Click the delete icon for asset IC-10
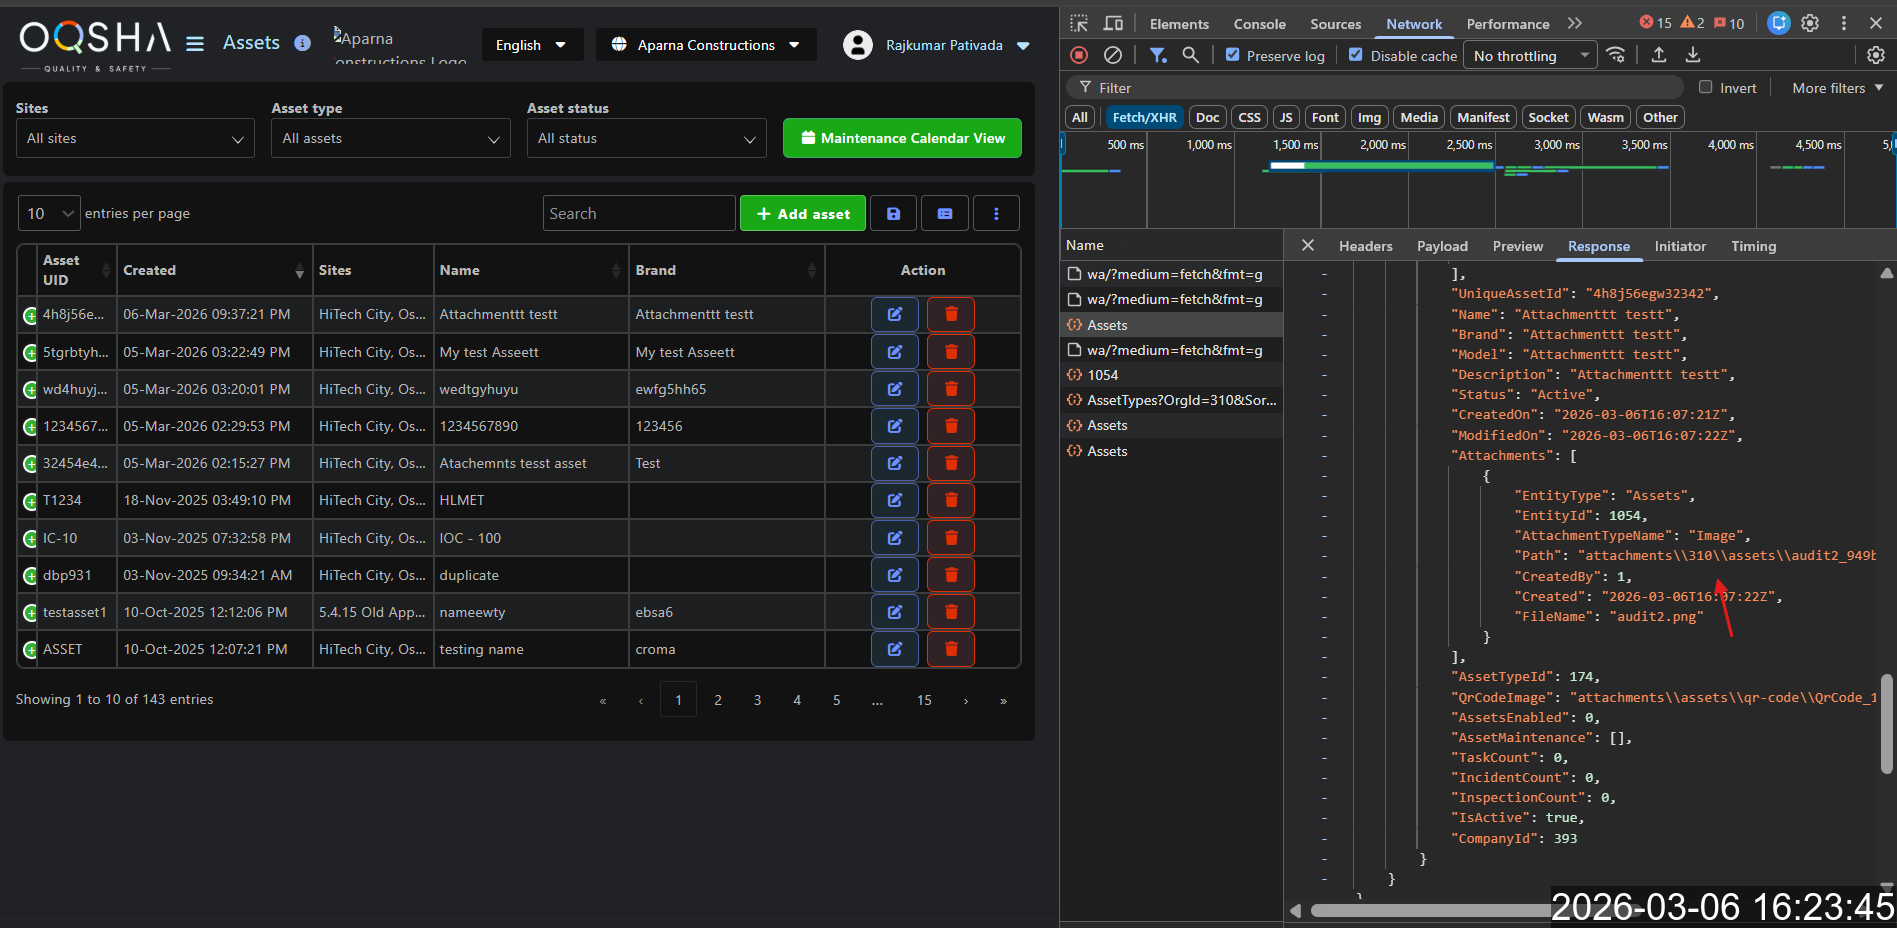The height and width of the screenshot is (928, 1897). point(950,538)
